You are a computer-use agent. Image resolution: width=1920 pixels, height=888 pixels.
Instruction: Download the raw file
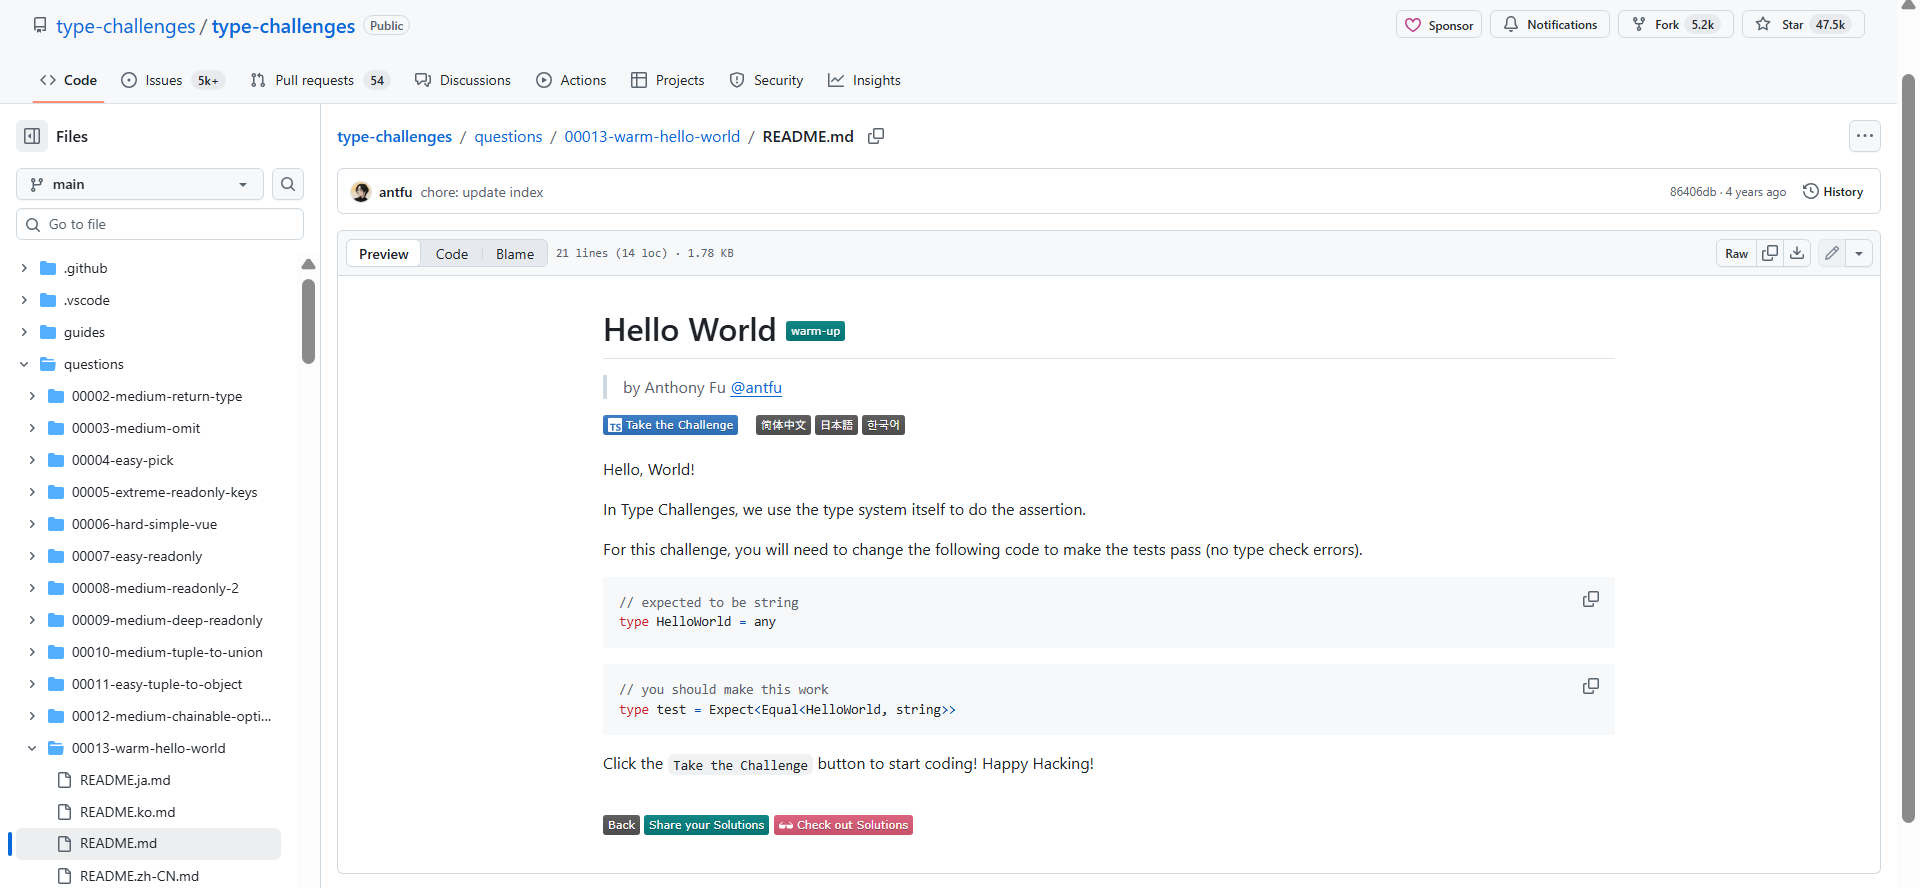pyautogui.click(x=1797, y=253)
